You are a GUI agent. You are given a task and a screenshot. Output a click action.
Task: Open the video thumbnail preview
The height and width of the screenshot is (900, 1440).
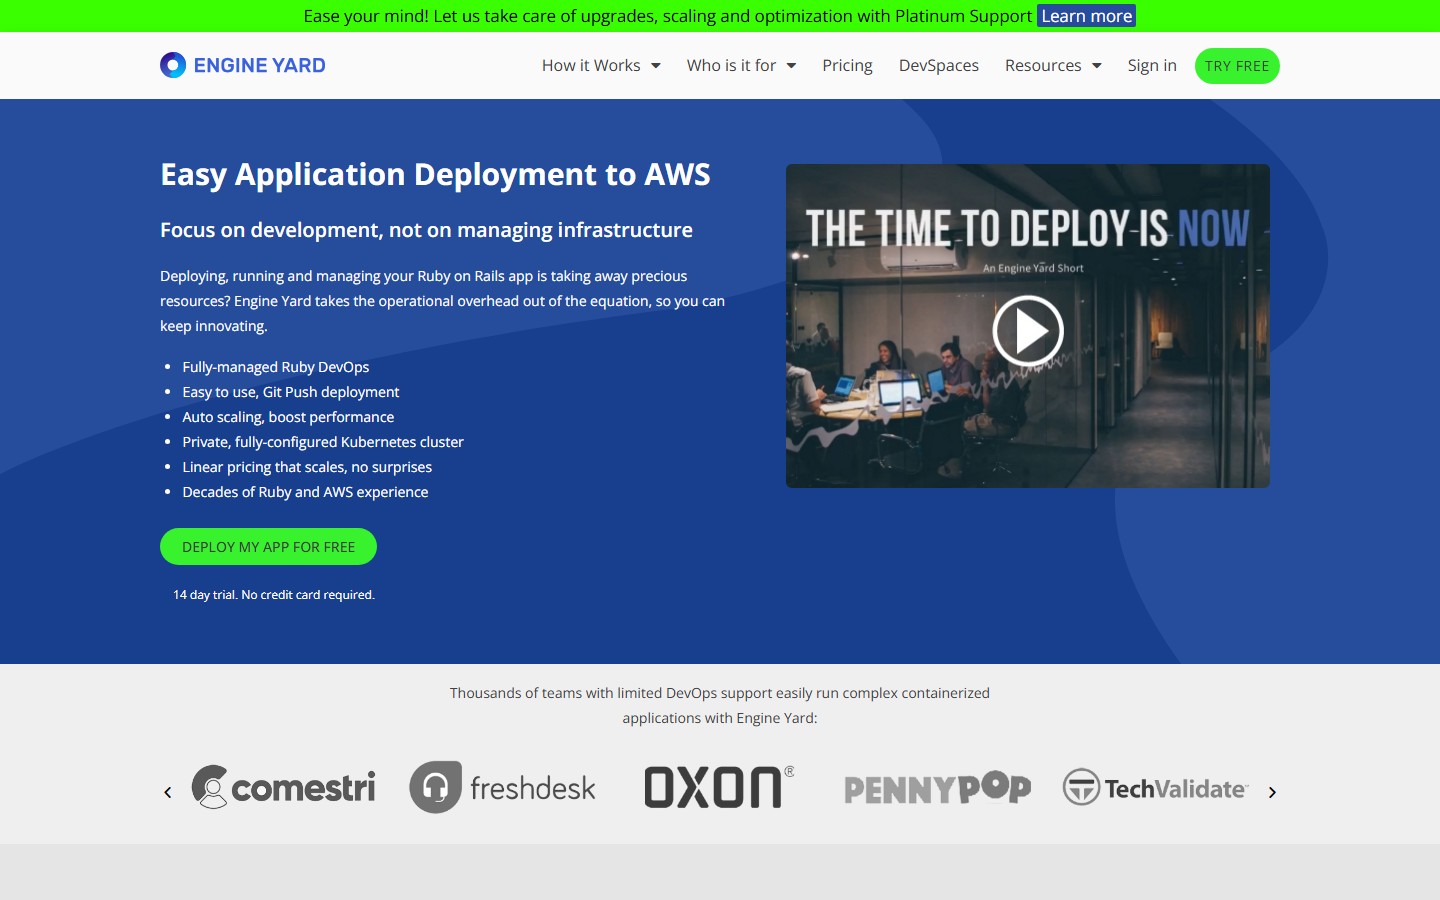pos(1028,326)
